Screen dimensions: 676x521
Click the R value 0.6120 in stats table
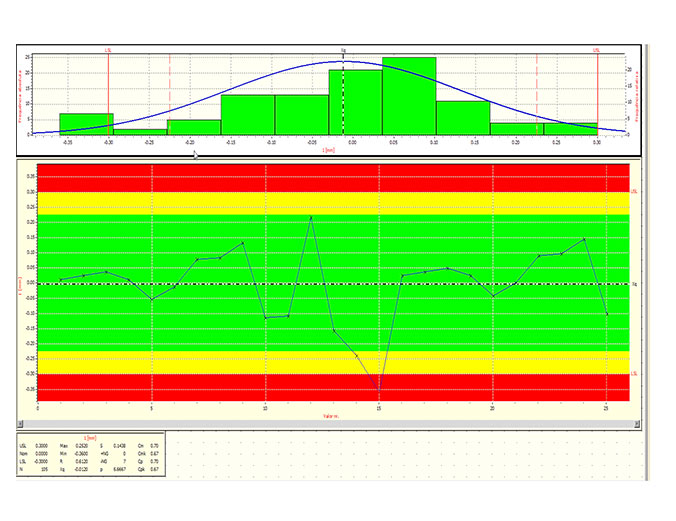(x=81, y=461)
